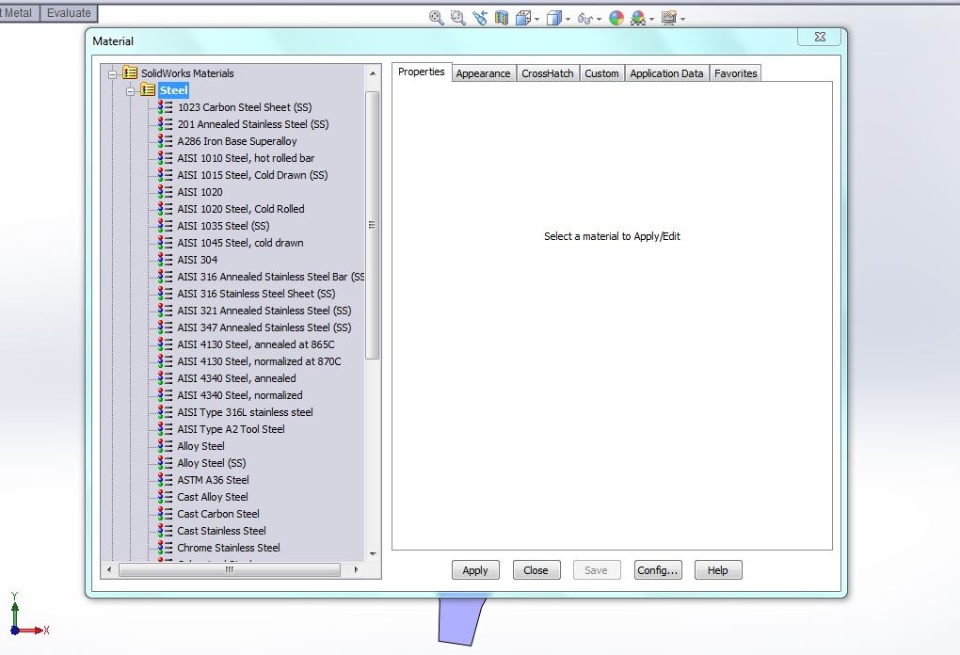This screenshot has width=960, height=655.
Task: Collapse the Steel category node
Action: (x=130, y=91)
